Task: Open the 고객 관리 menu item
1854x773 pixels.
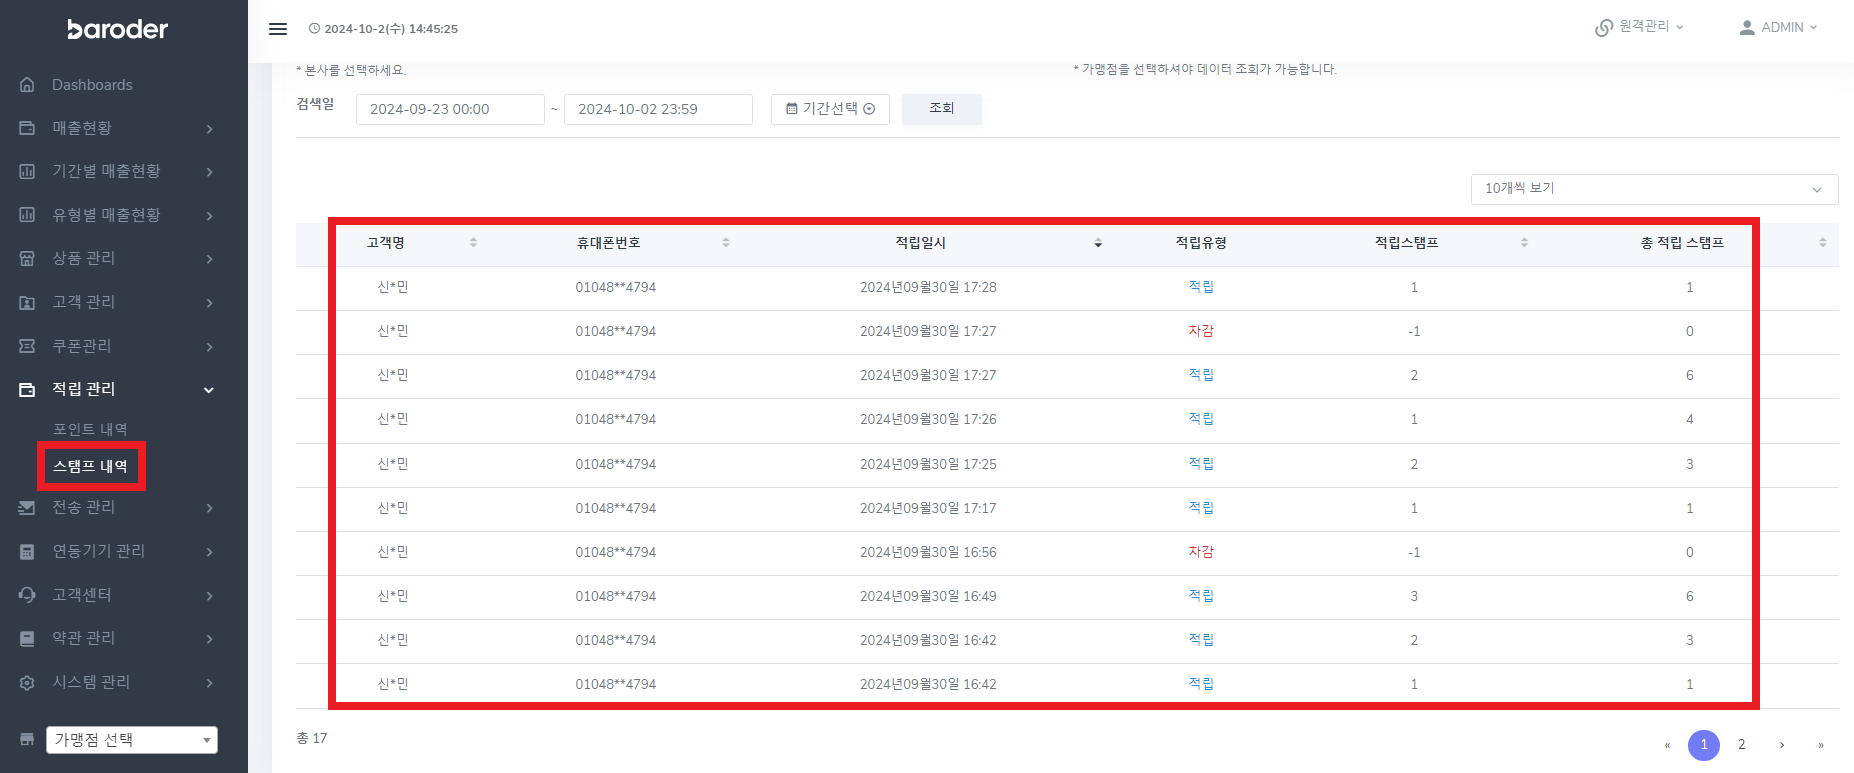Action: click(84, 302)
